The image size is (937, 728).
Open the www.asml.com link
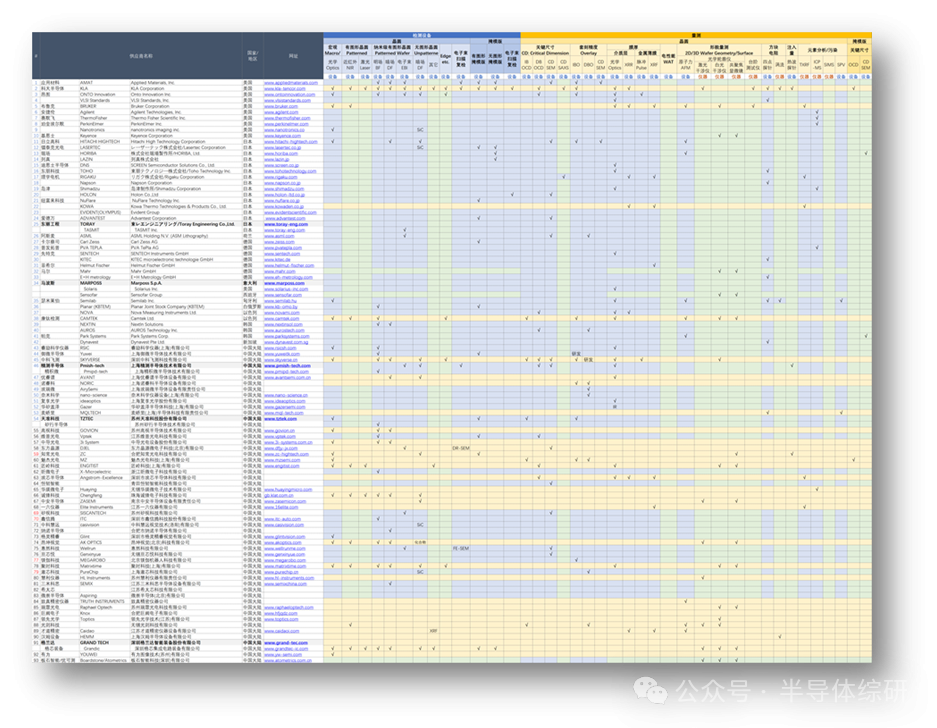coord(278,235)
